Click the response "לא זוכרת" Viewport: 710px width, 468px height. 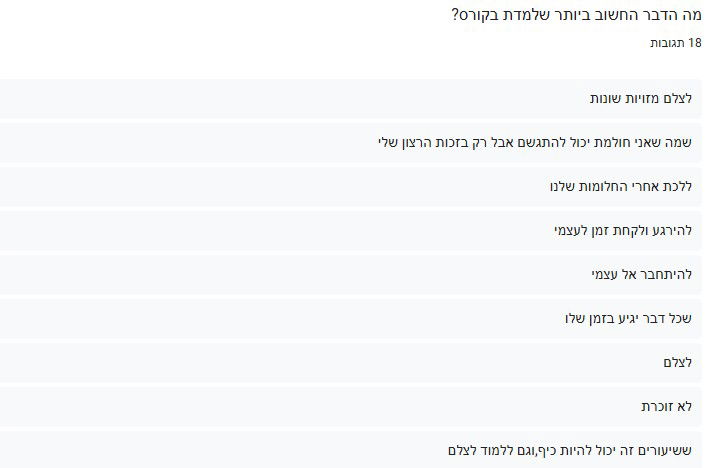(667, 406)
